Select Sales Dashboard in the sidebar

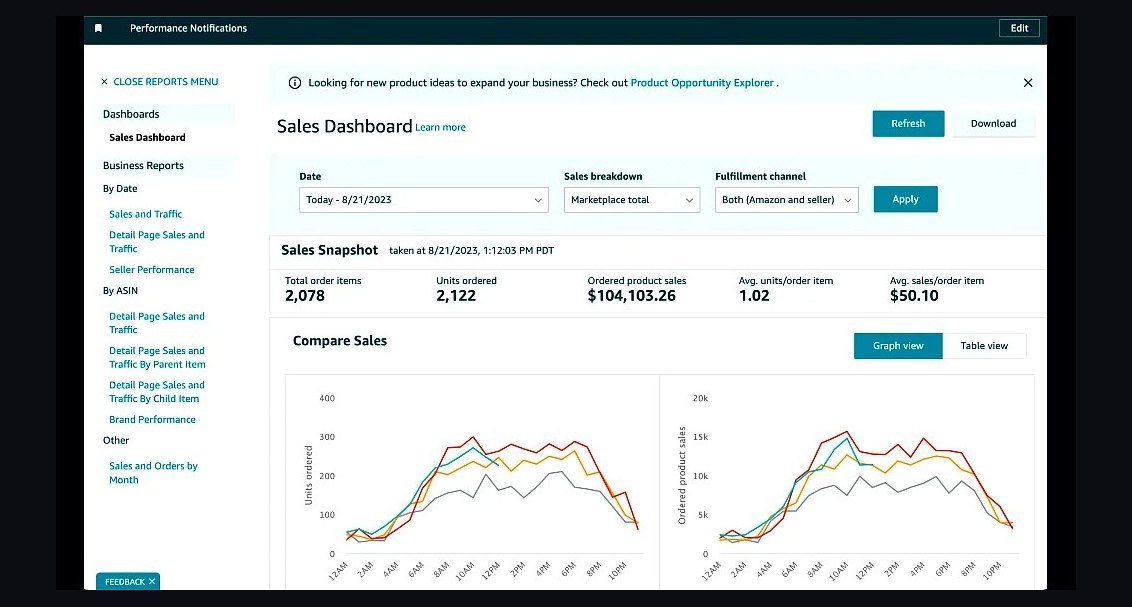(x=147, y=138)
